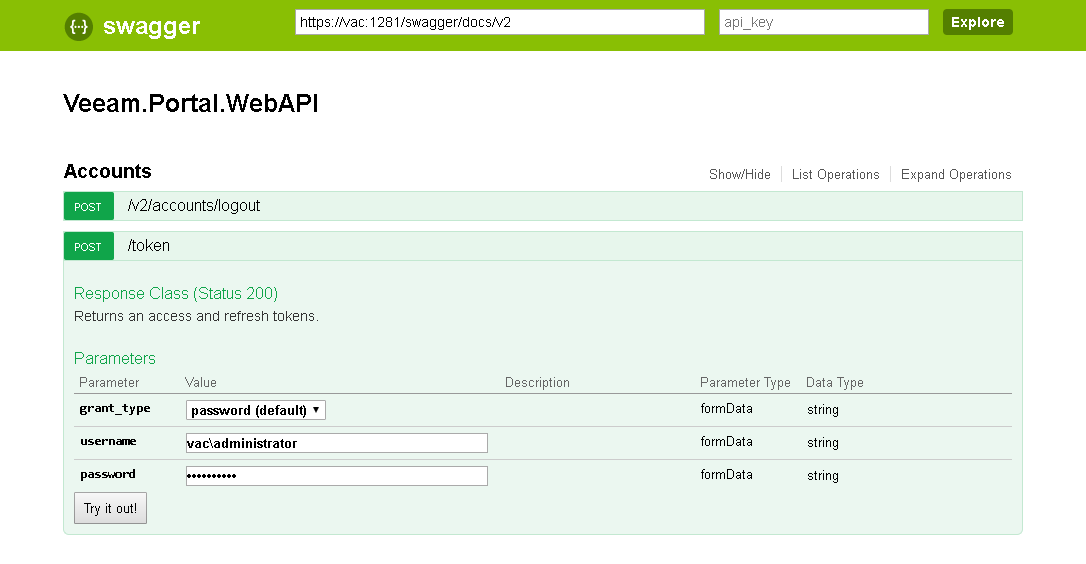
Task: Click 'Value' column header
Action: tap(201, 382)
